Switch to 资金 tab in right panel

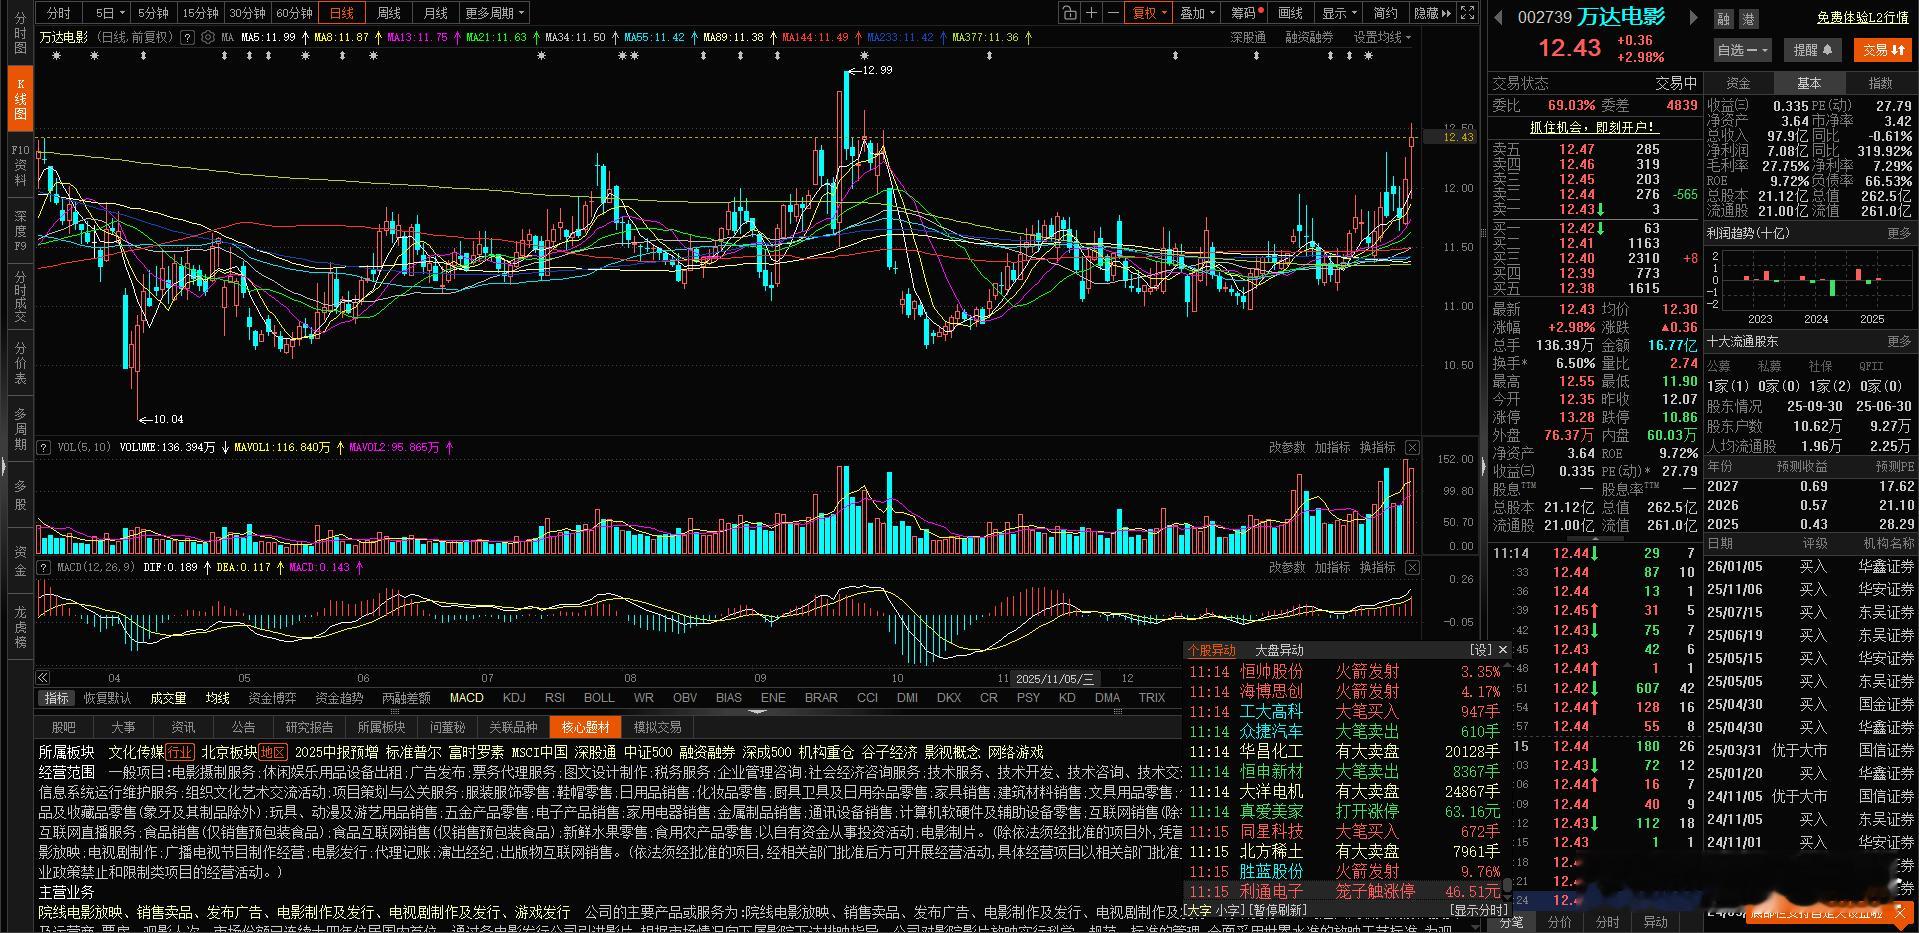pyautogui.click(x=1738, y=83)
